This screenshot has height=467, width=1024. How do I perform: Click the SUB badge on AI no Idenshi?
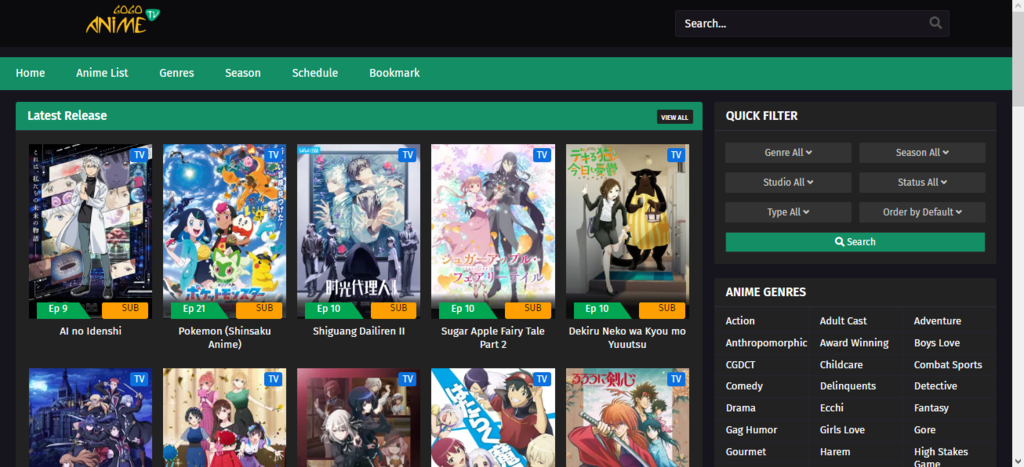(x=125, y=310)
